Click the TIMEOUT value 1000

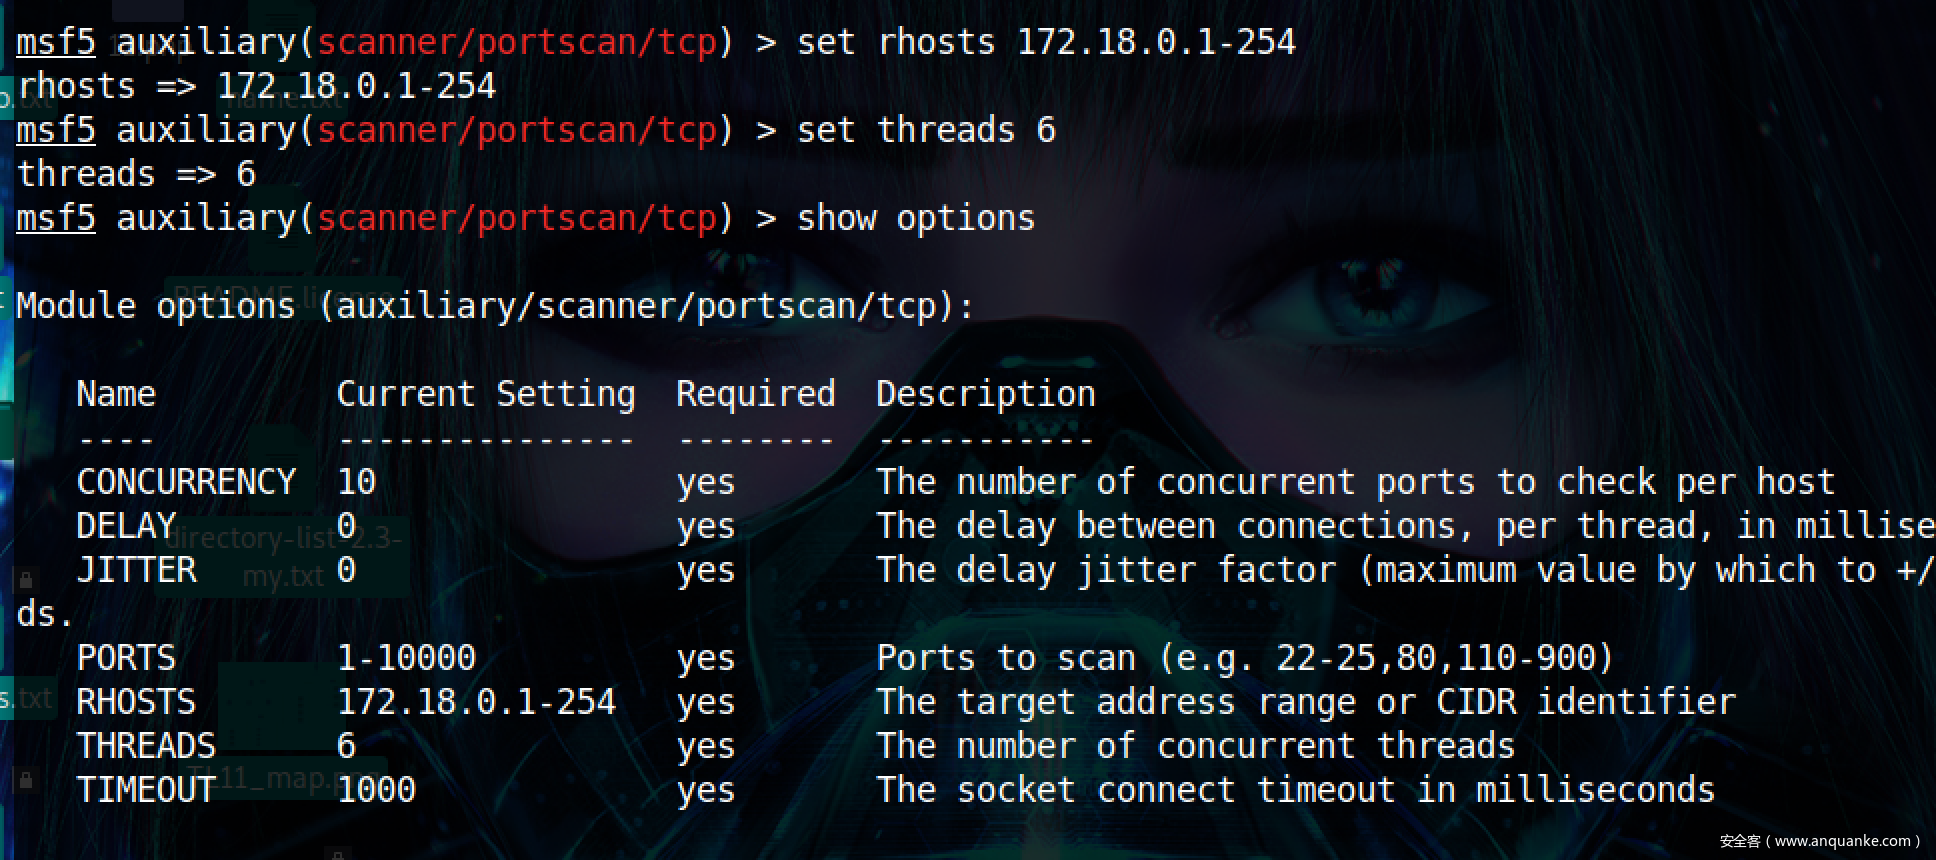pyautogui.click(x=376, y=790)
